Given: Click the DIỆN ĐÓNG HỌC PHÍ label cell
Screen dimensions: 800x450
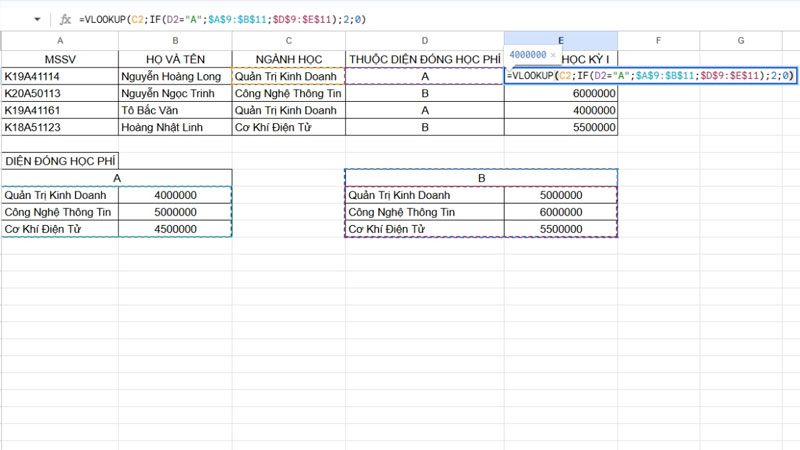Looking at the screenshot, I should tap(60, 161).
